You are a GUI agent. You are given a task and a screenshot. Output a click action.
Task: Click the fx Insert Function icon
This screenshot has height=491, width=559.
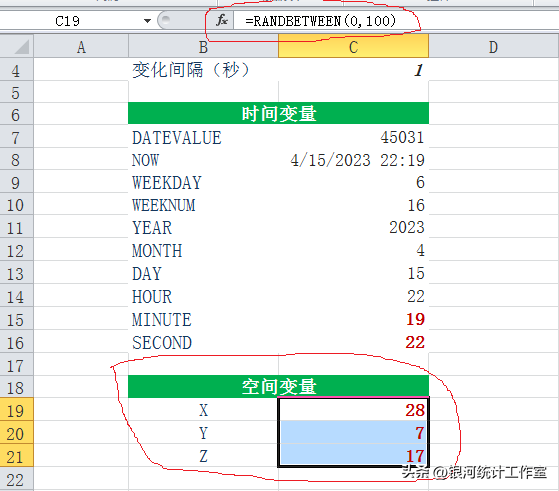point(222,20)
